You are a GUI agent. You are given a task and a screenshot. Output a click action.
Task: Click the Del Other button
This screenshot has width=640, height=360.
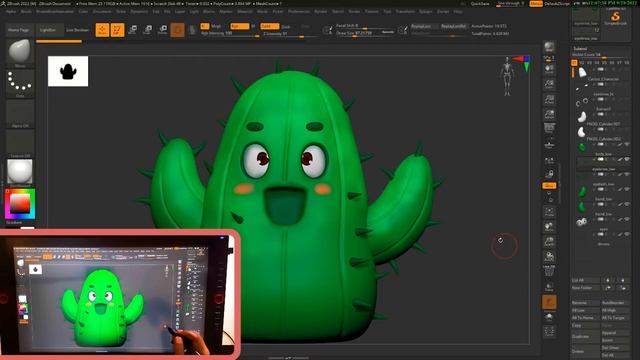615,348
